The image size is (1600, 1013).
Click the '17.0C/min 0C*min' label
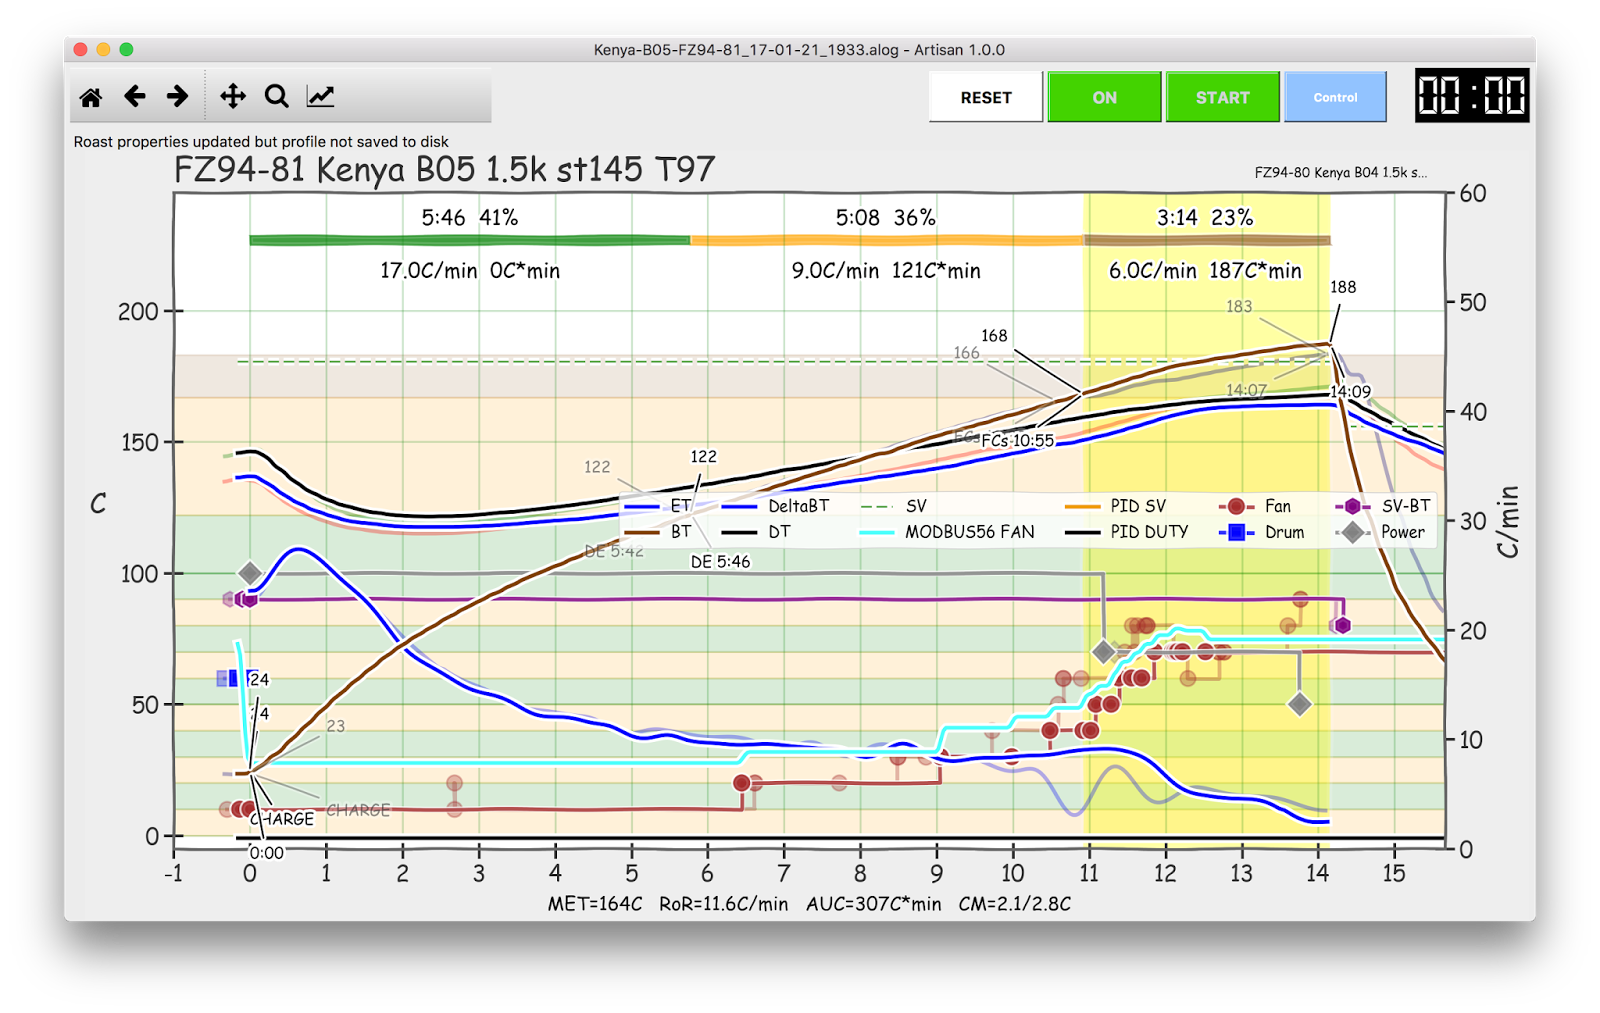pyautogui.click(x=470, y=271)
